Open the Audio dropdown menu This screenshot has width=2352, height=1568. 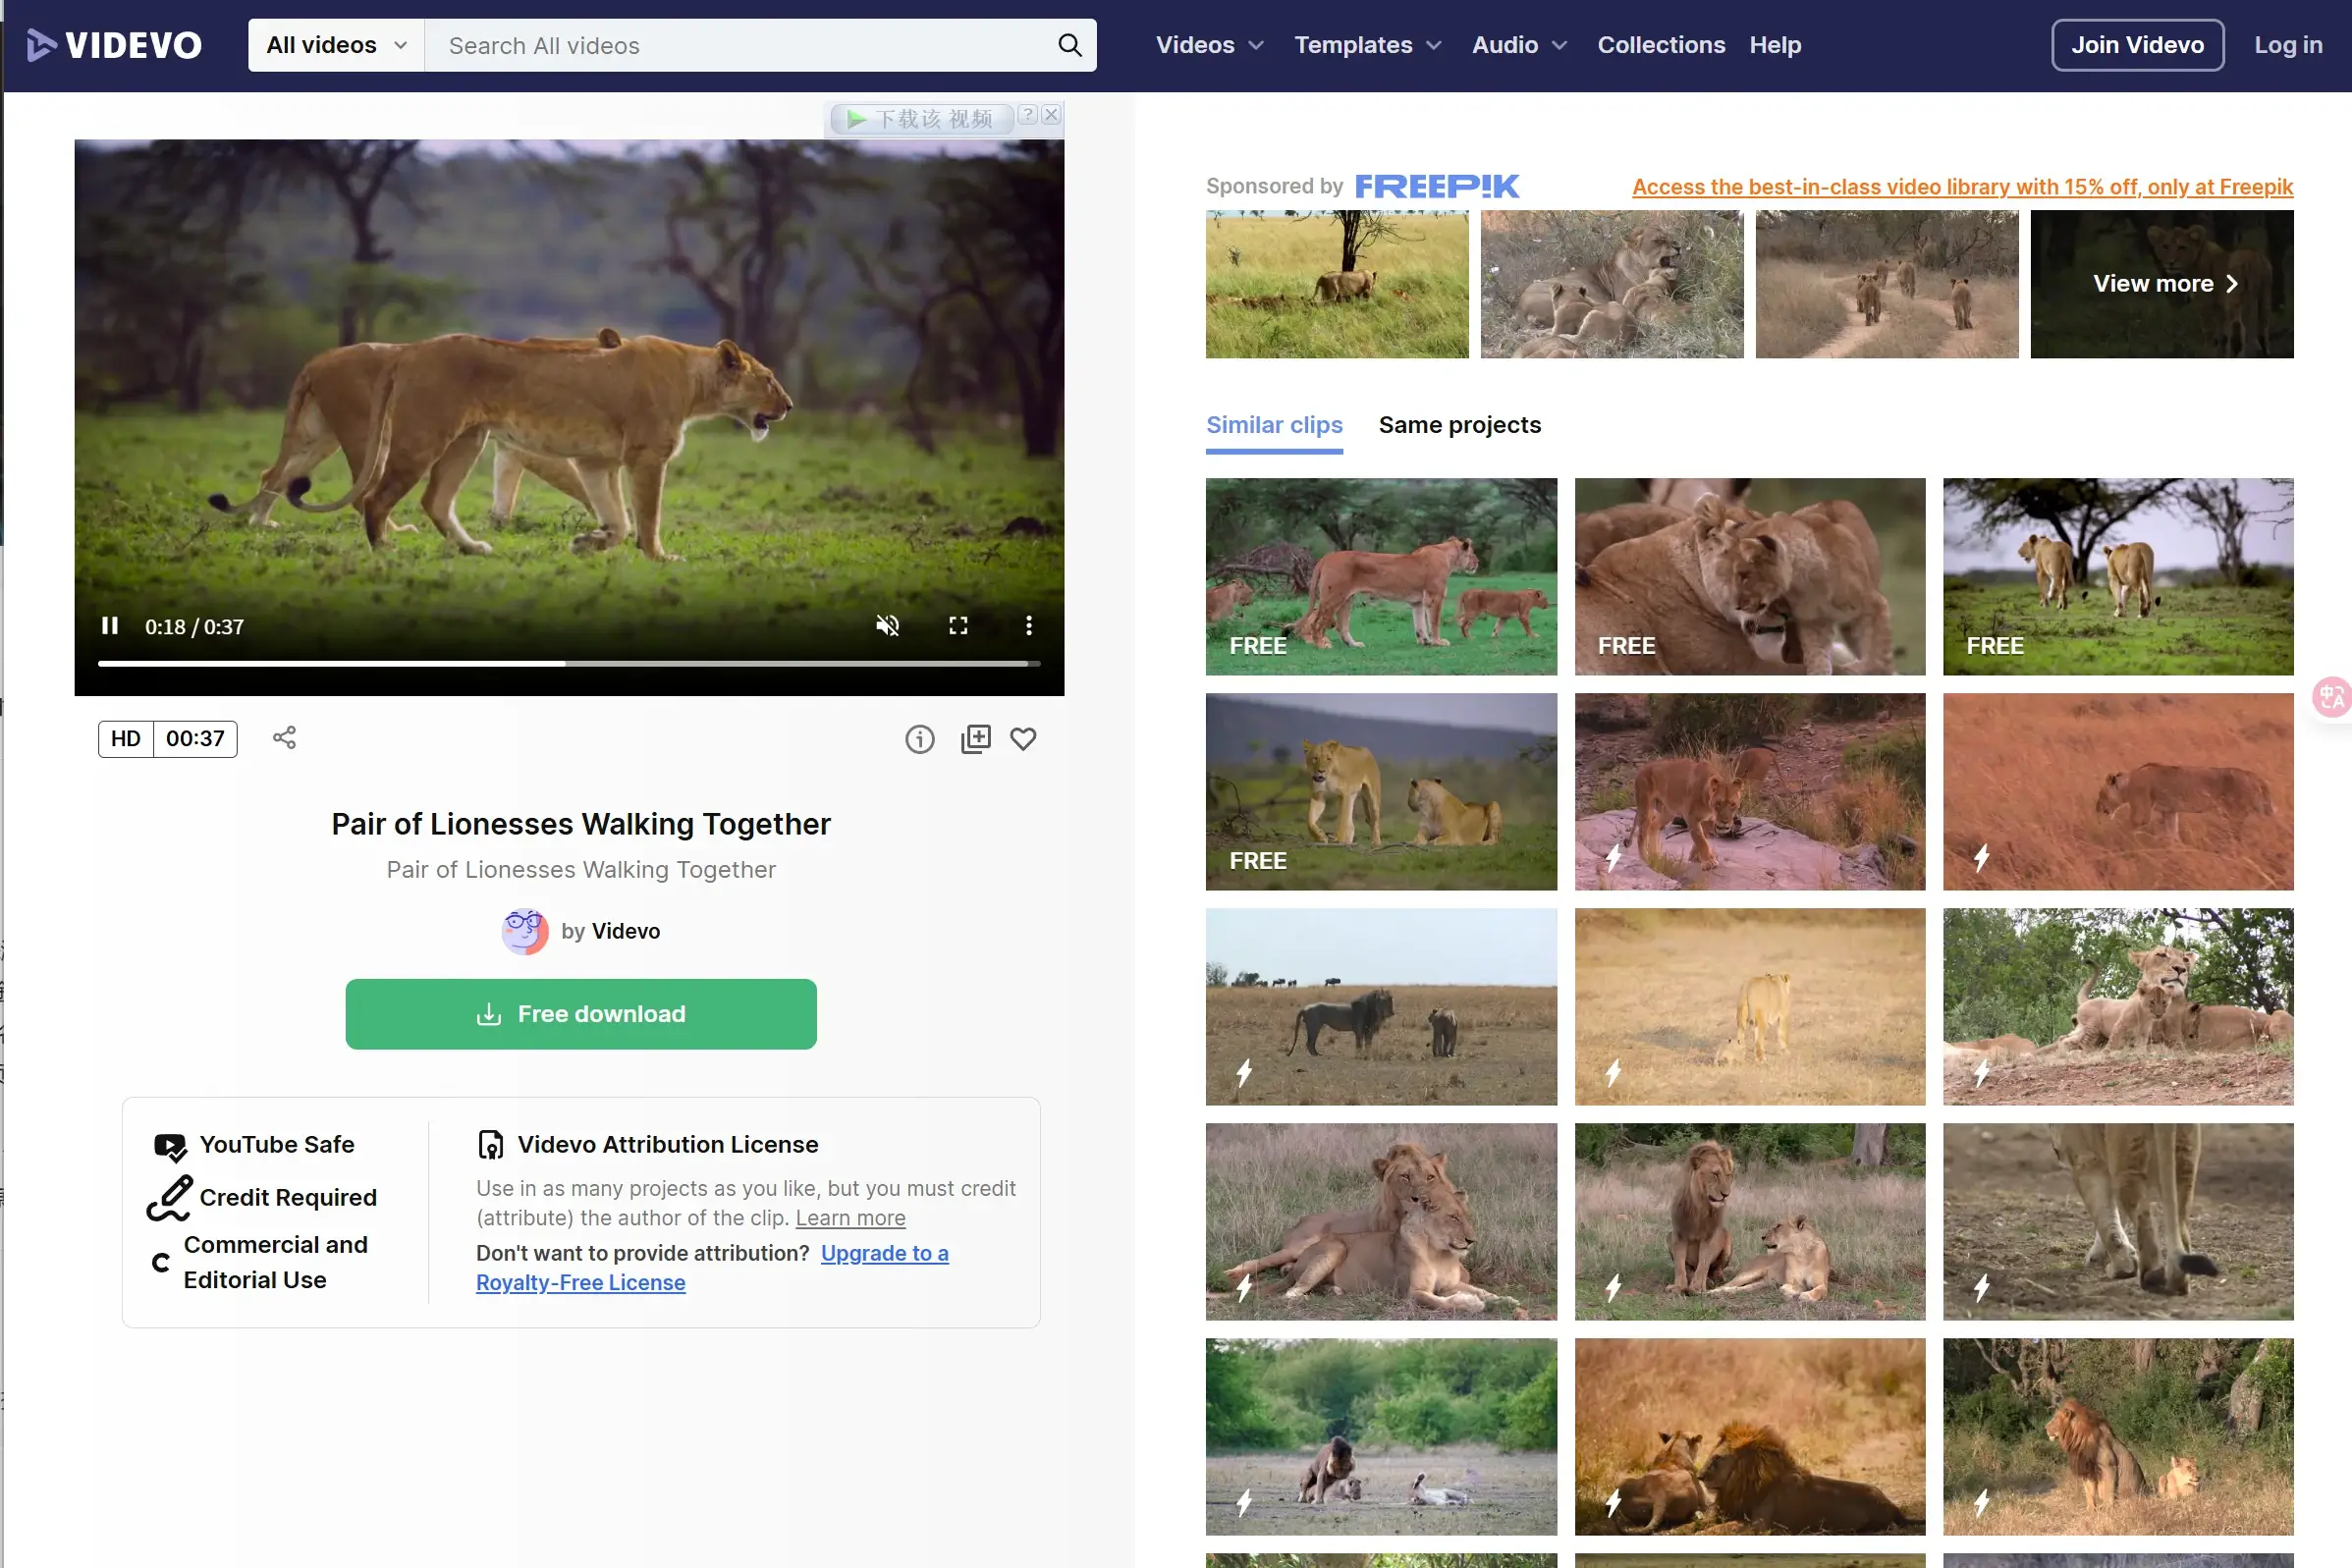1518,45
